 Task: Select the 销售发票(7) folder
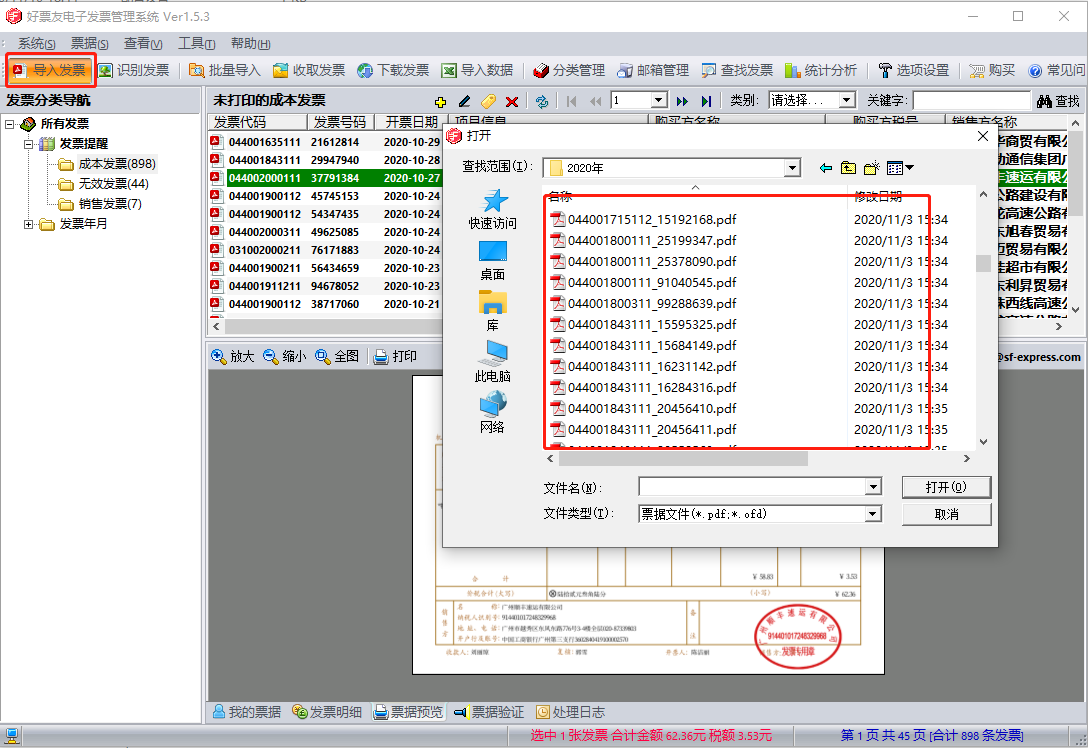pyautogui.click(x=101, y=204)
